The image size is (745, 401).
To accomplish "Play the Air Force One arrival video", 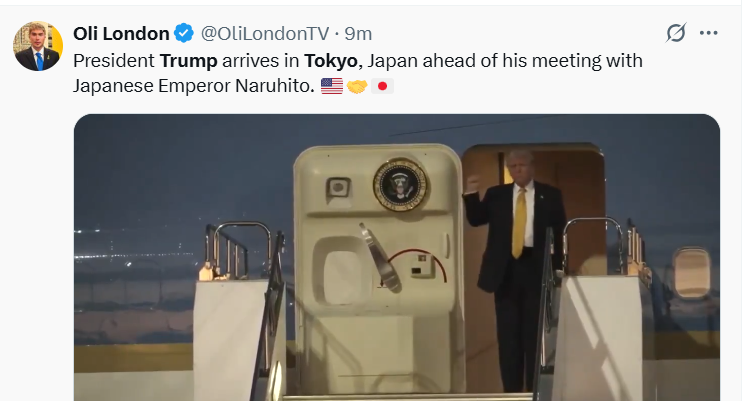I will coord(397,257).
